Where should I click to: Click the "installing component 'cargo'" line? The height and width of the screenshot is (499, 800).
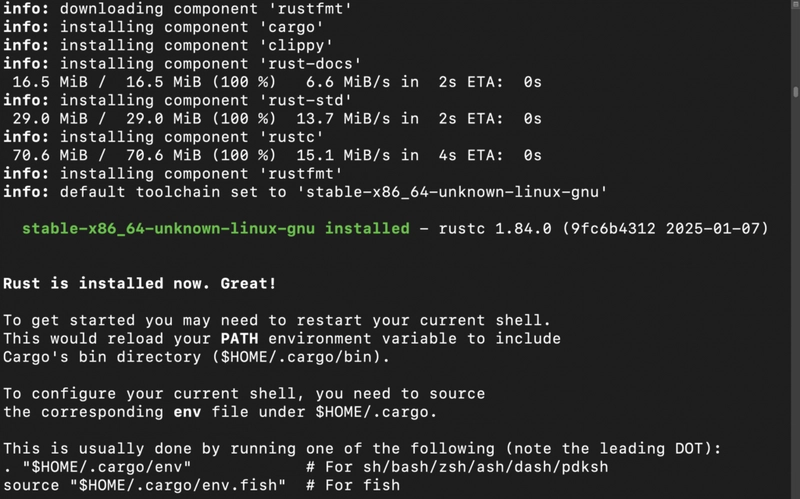[163, 27]
